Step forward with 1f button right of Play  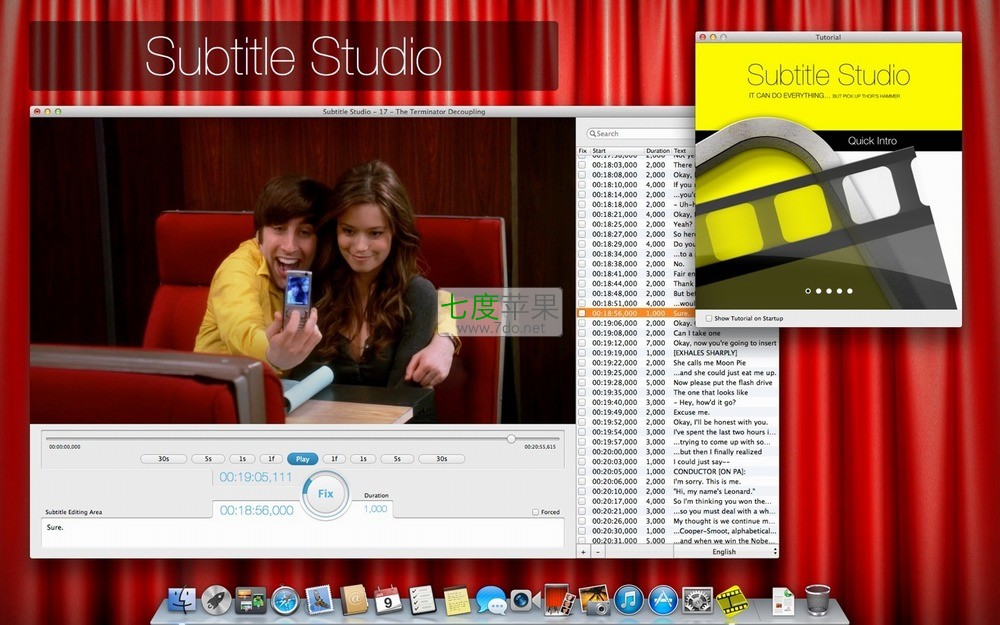334,459
